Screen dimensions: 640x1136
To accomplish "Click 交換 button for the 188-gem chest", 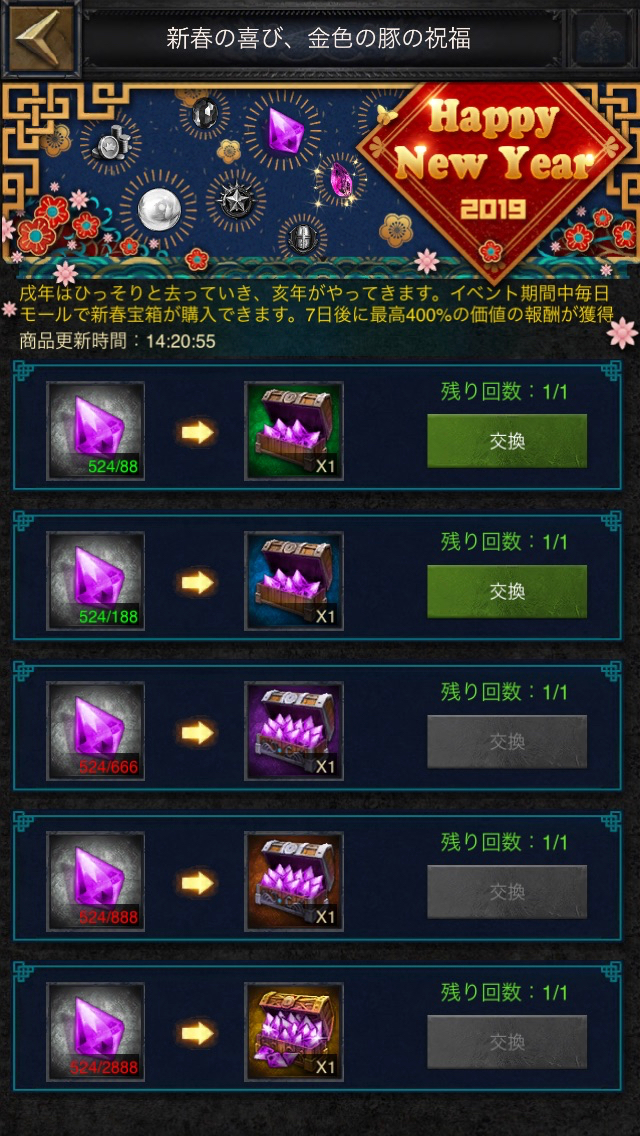I will pos(507,591).
